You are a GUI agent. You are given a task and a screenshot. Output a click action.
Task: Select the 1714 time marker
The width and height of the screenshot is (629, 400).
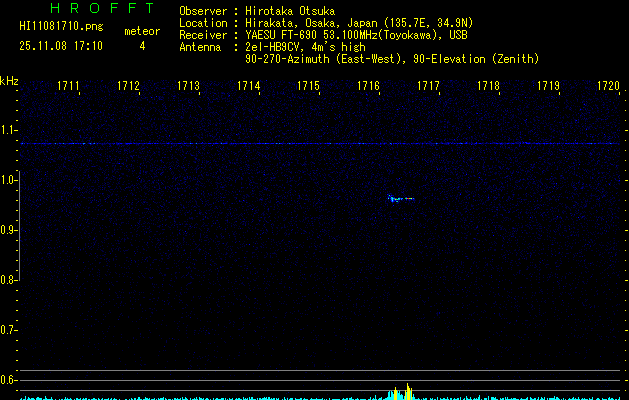pyautogui.click(x=249, y=87)
